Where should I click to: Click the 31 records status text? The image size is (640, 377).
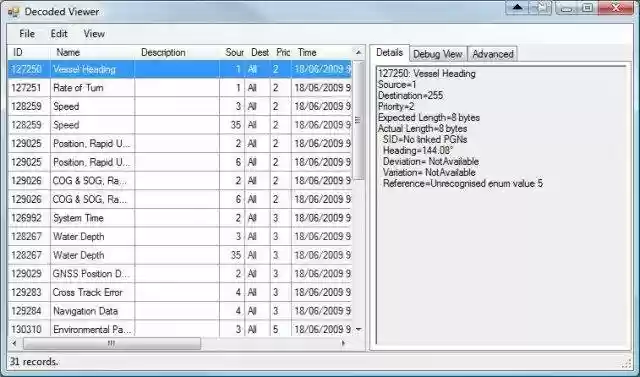pyautogui.click(x=34, y=362)
